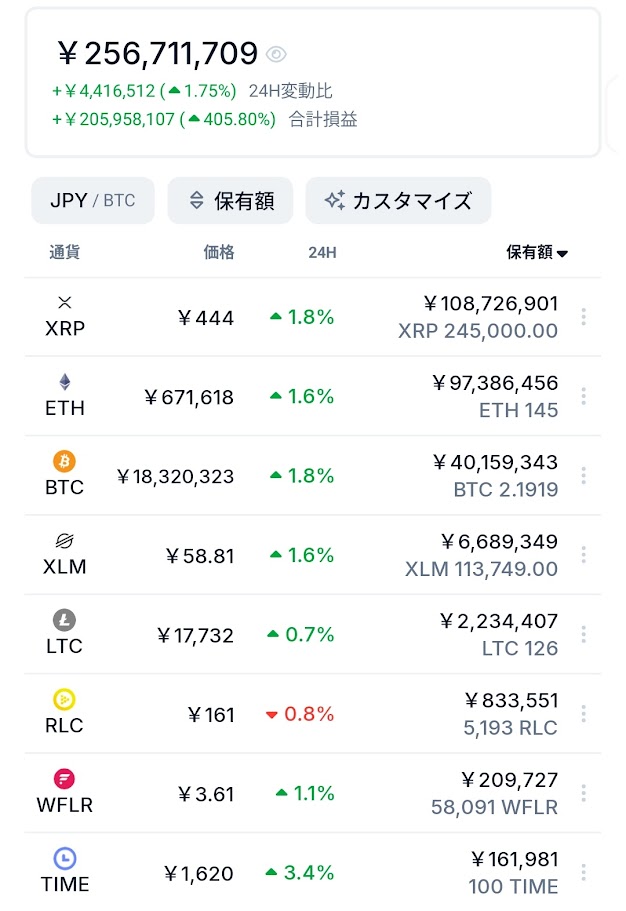Click the Litecoin icon
The width and height of the screenshot is (626, 911).
coord(65,620)
